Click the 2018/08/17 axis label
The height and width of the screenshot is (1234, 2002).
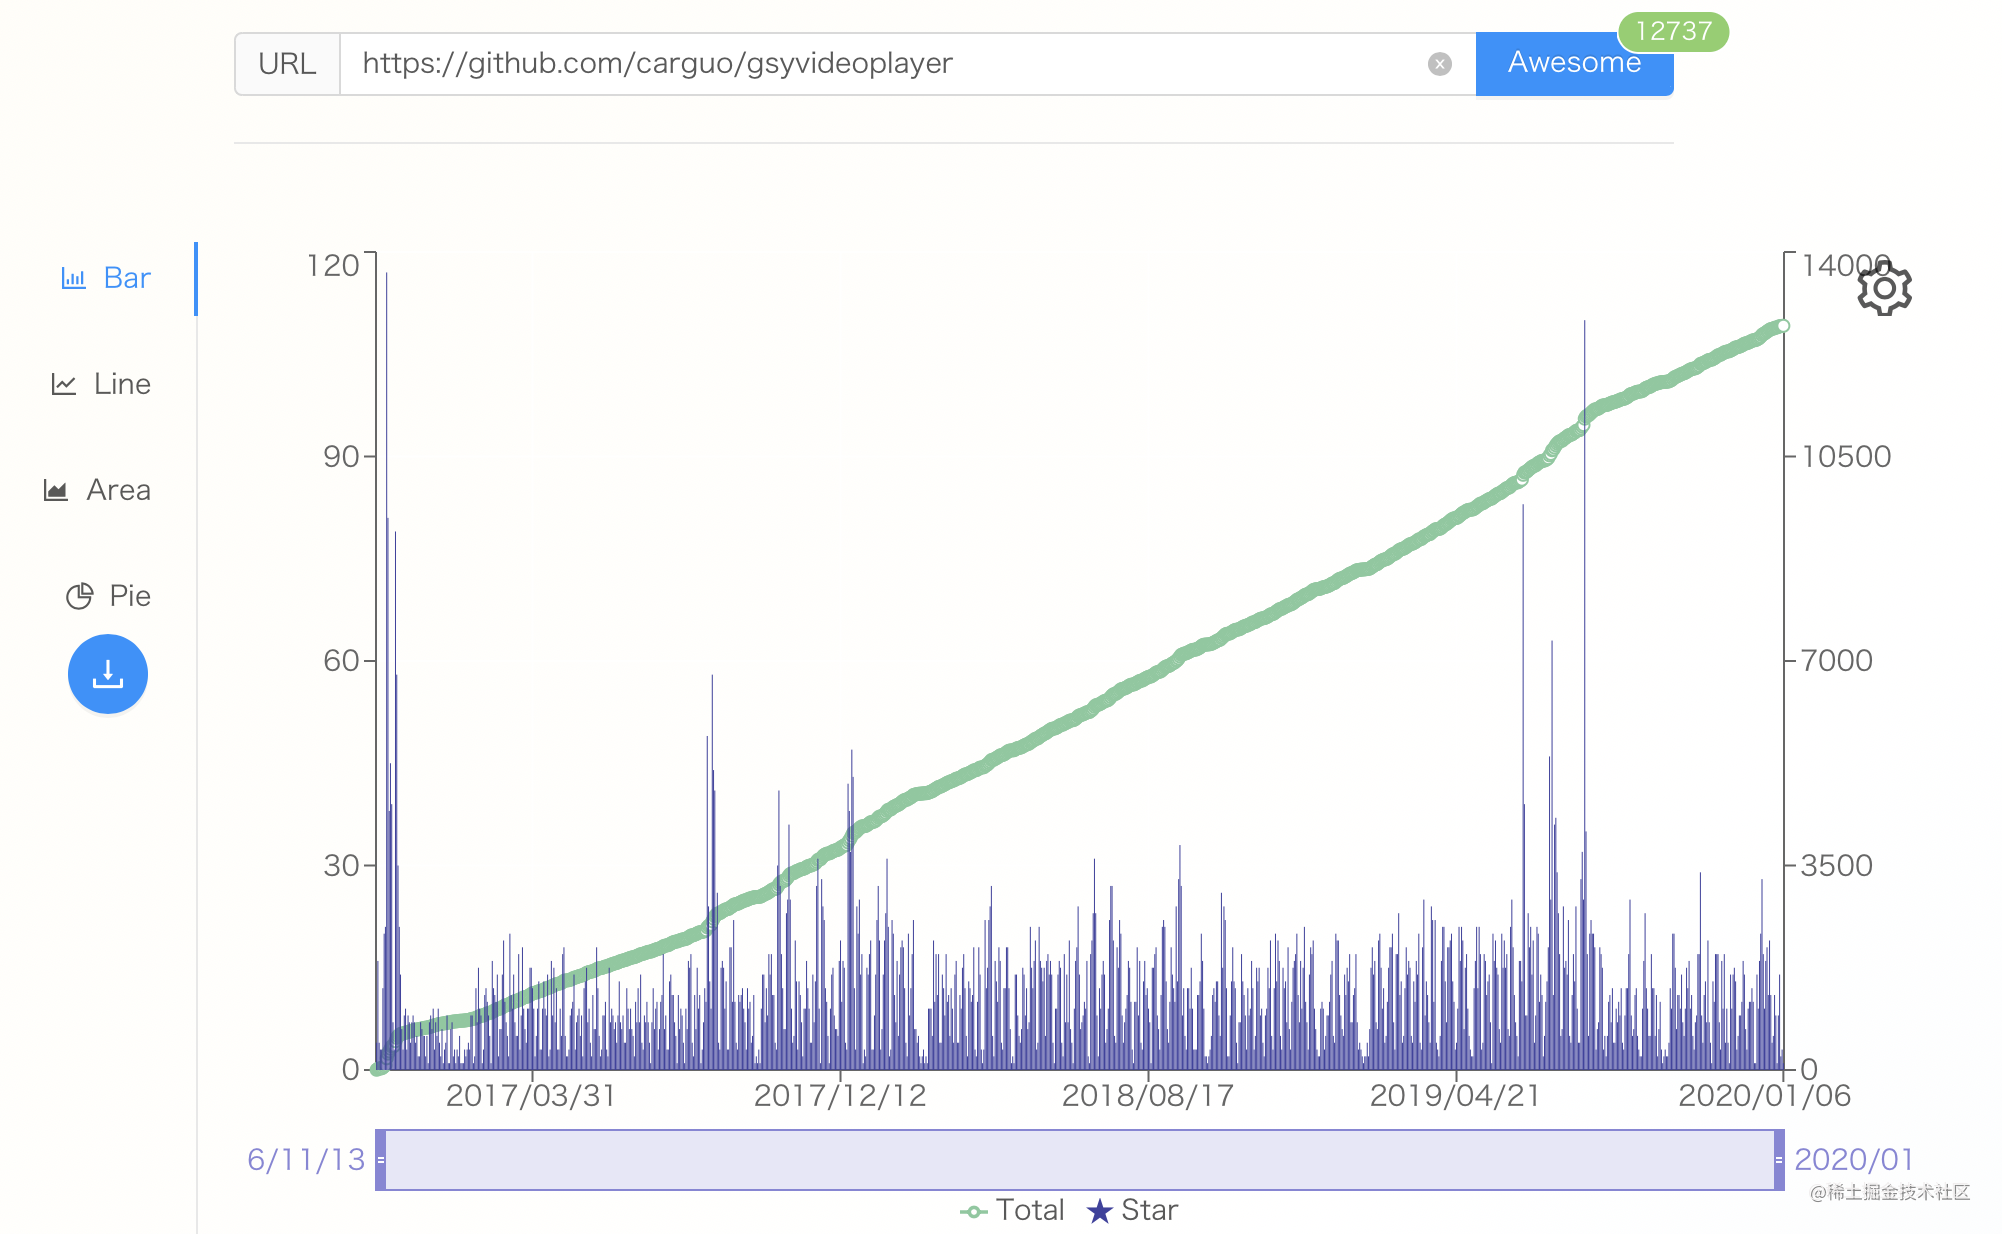[1148, 1096]
